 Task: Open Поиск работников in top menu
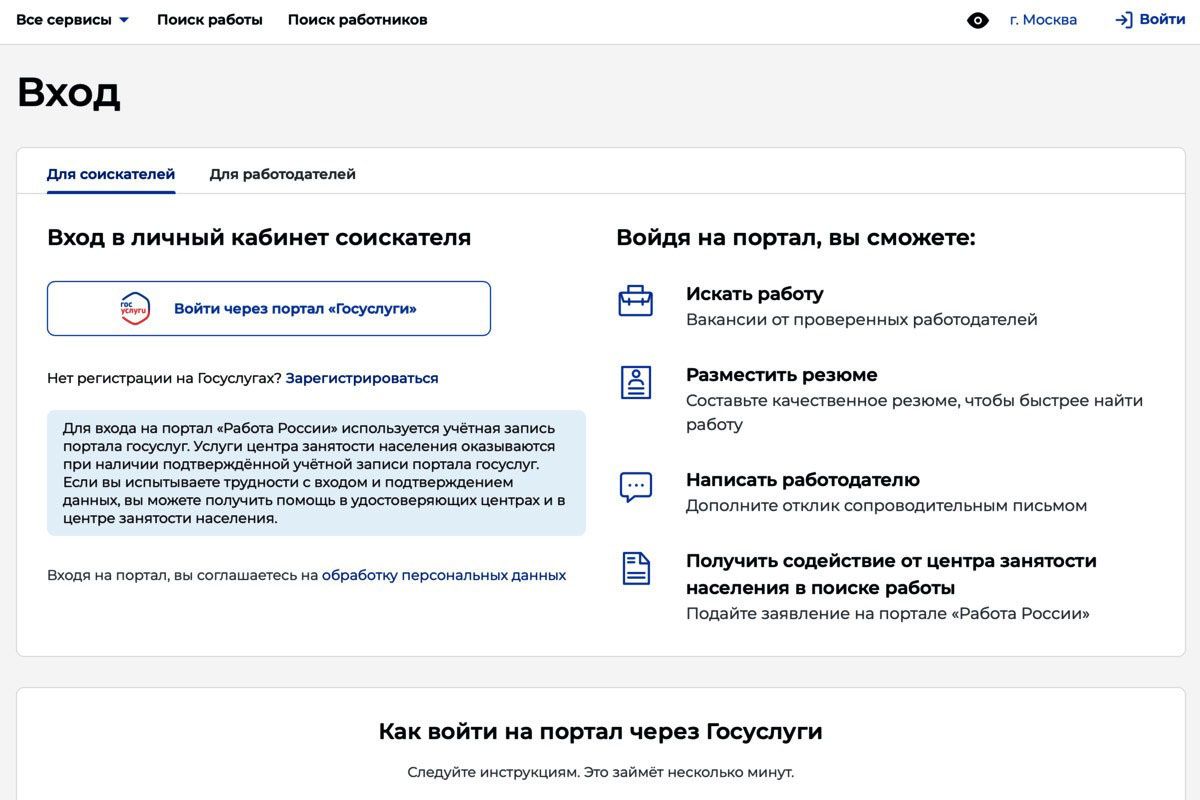358,20
